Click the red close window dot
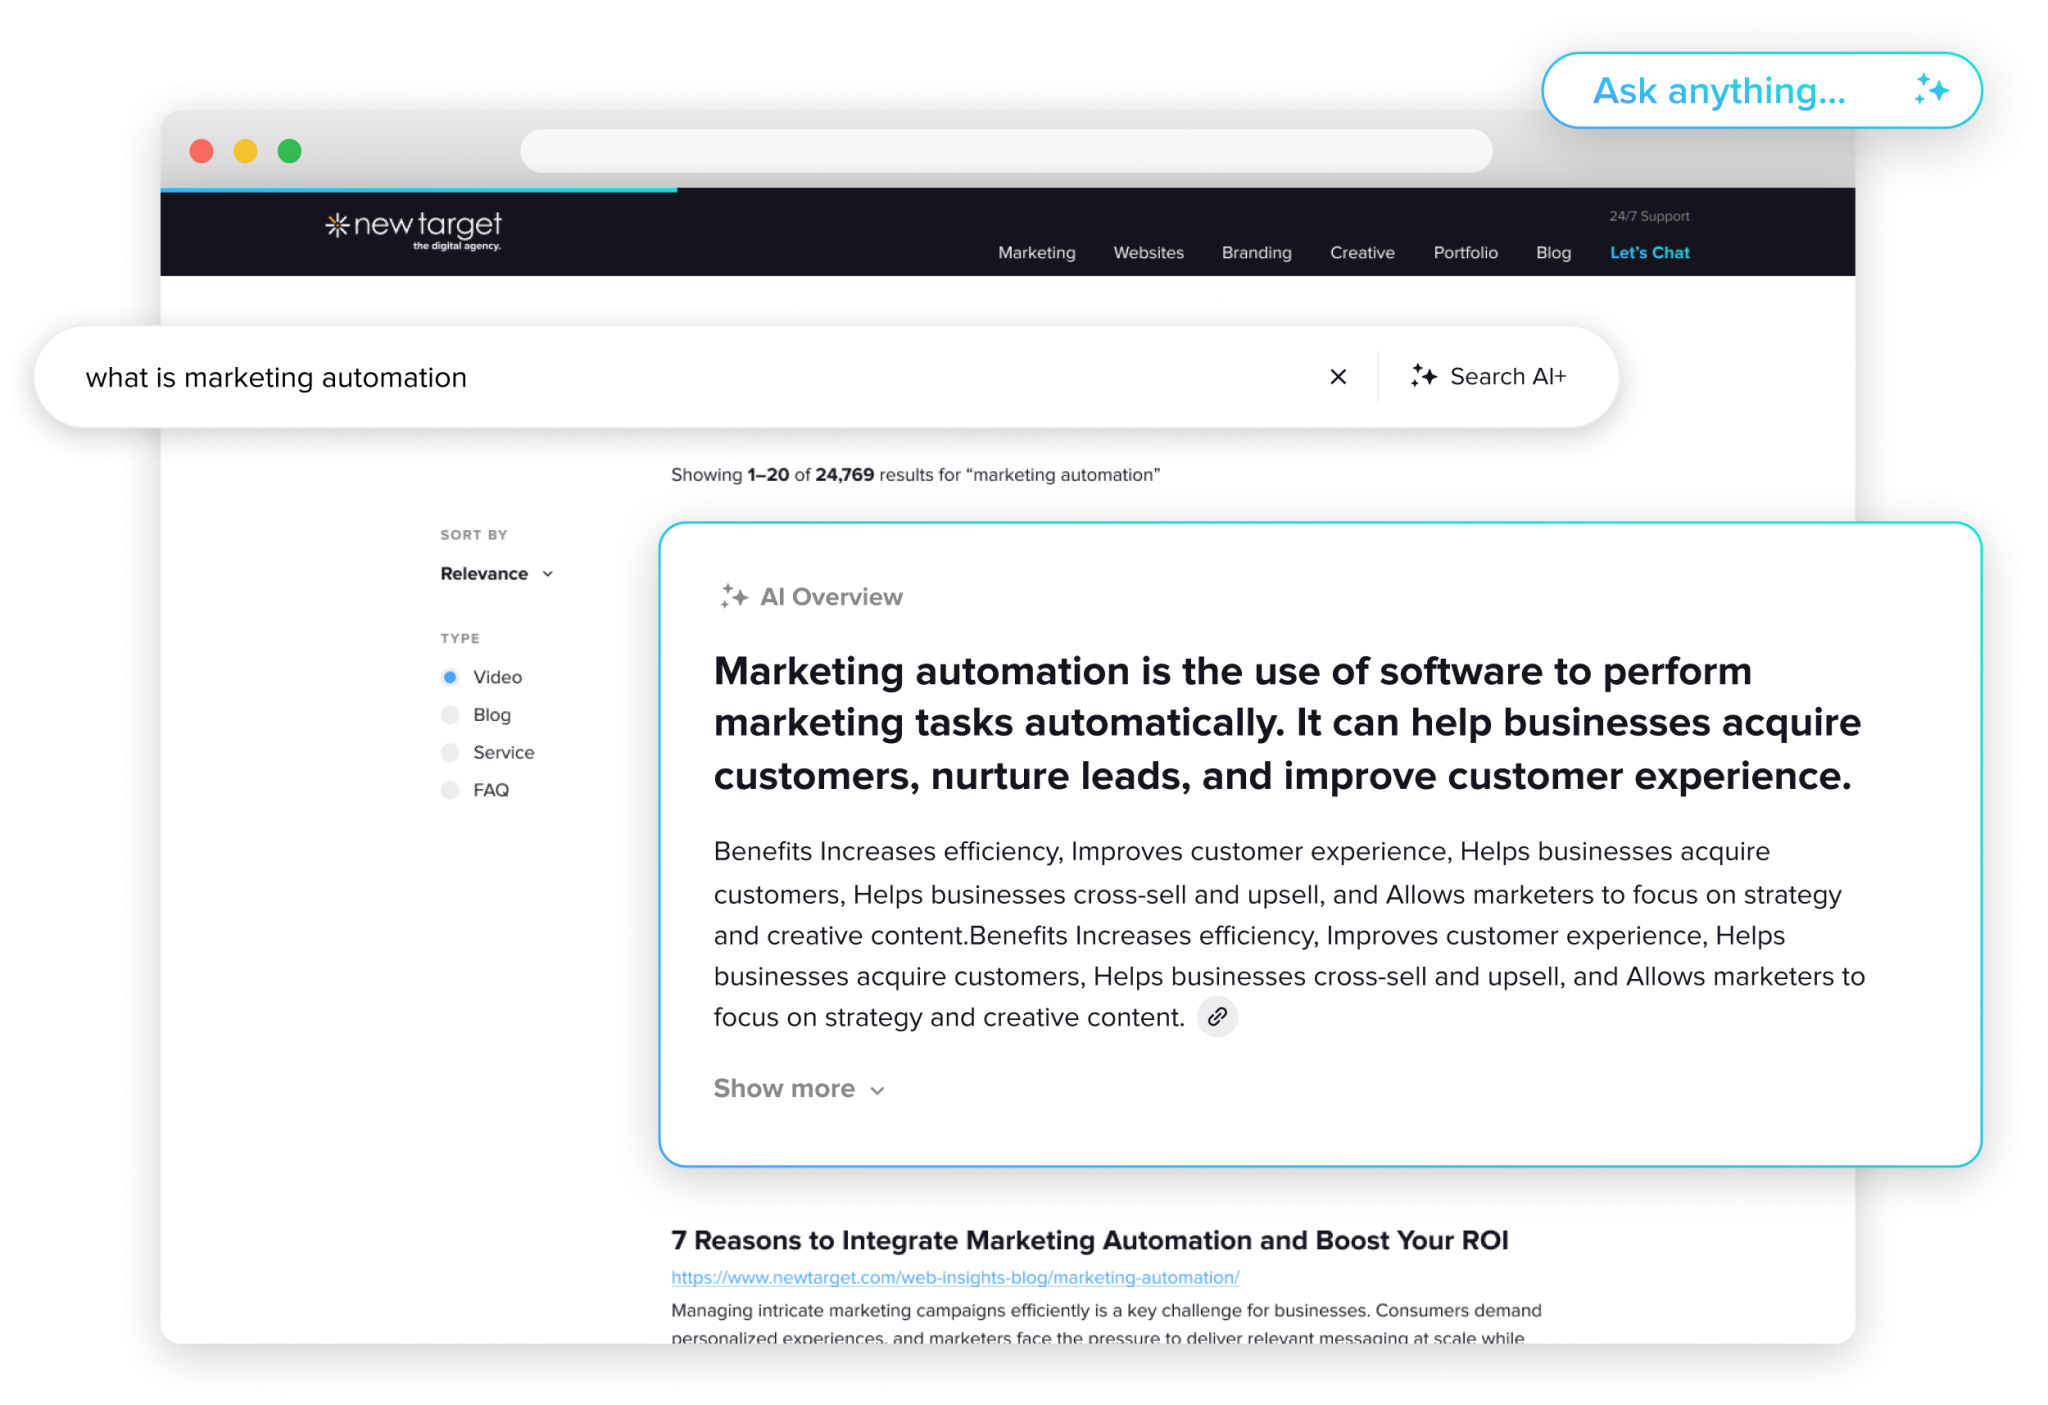This screenshot has width=2048, height=1405. pyautogui.click(x=201, y=151)
